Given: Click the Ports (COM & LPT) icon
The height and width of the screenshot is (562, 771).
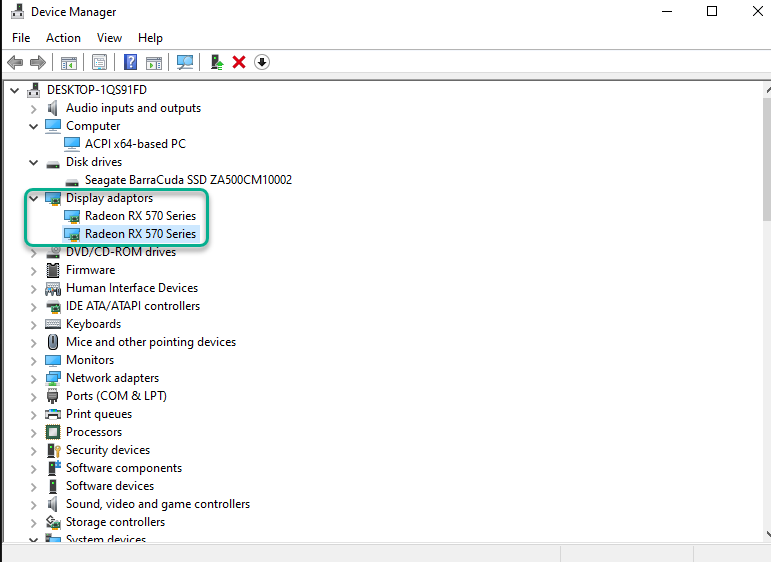Looking at the screenshot, I should pos(53,396).
